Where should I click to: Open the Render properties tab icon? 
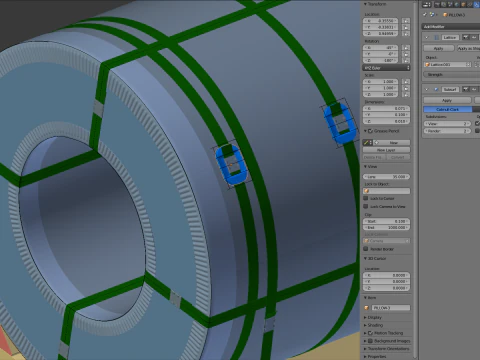(x=437, y=4)
